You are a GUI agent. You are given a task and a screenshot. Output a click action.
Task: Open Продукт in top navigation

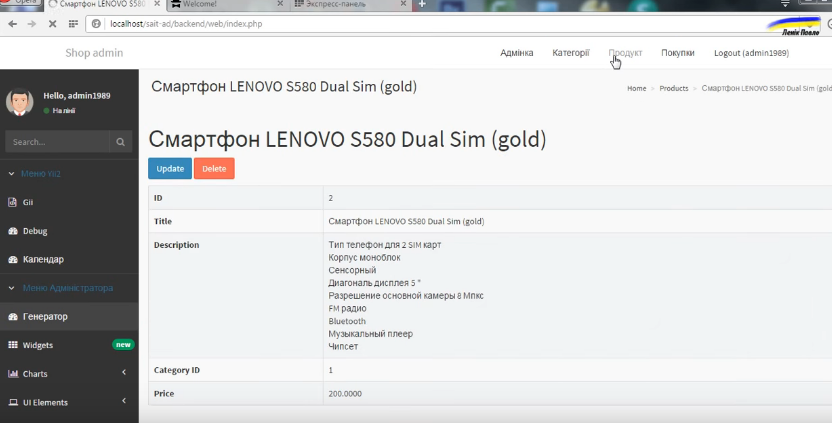[625, 53]
